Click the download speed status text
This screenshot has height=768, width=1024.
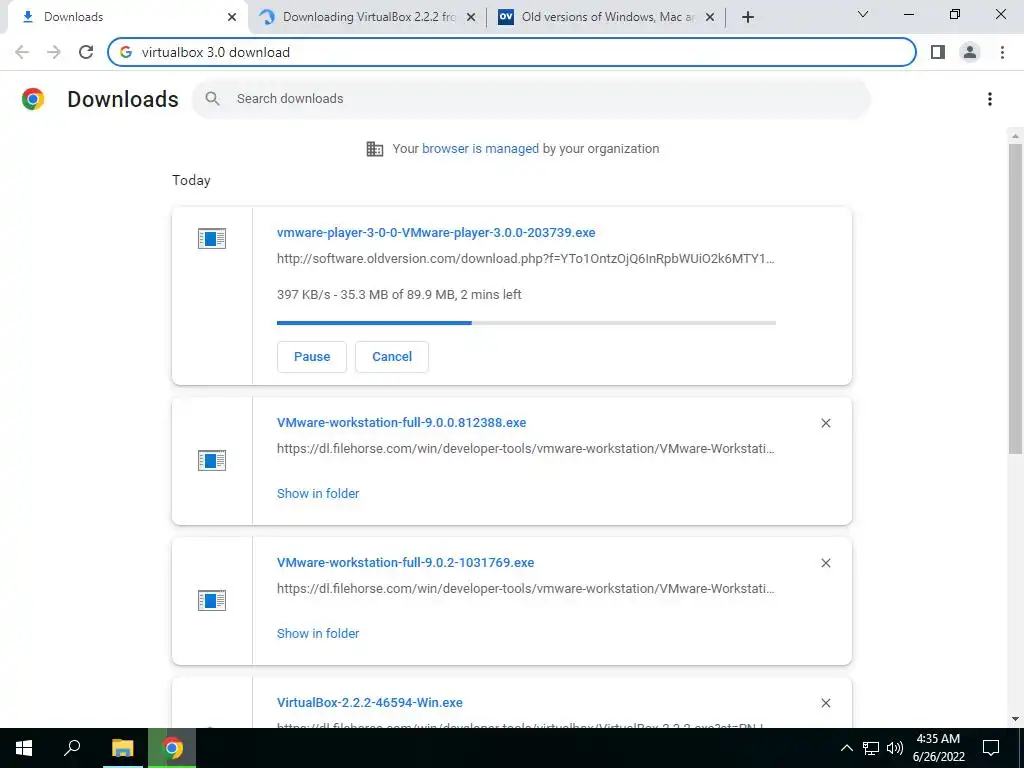pos(399,295)
